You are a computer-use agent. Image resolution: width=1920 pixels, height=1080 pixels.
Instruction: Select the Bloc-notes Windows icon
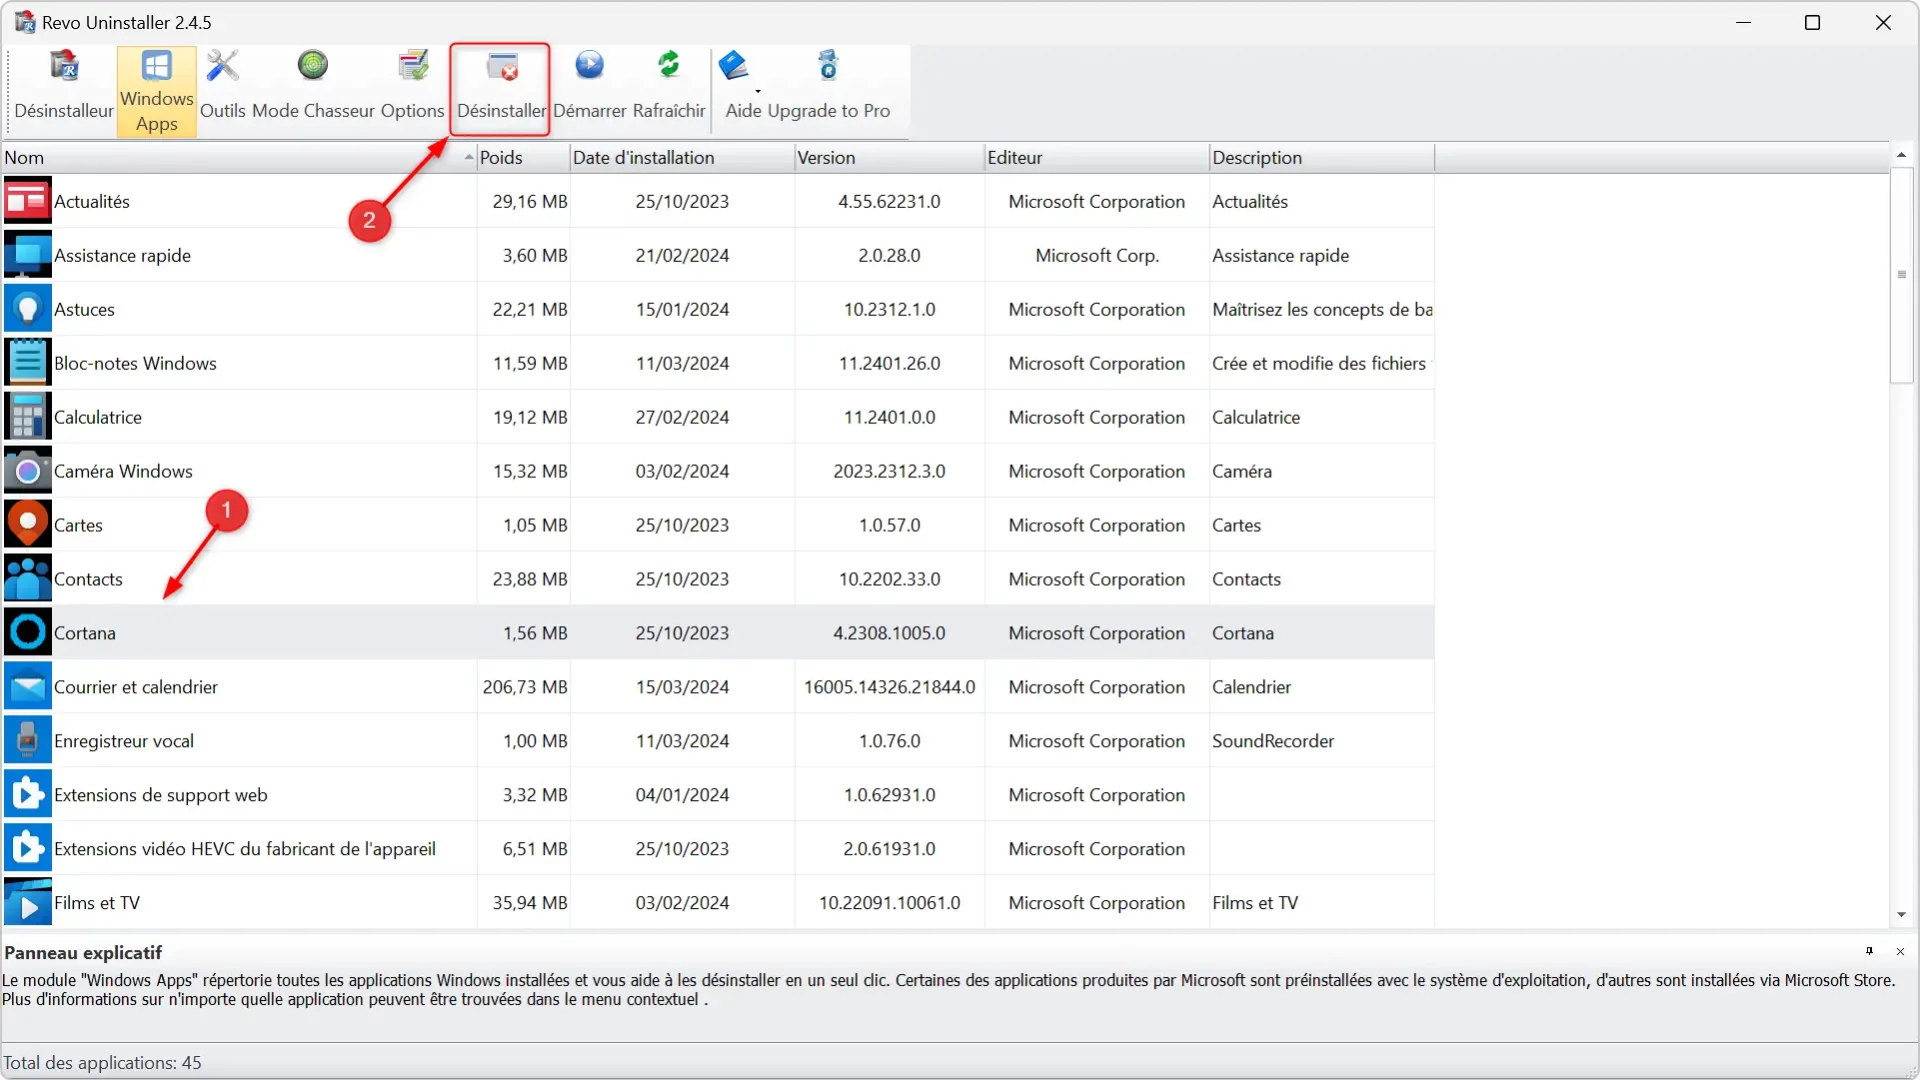(x=27, y=363)
